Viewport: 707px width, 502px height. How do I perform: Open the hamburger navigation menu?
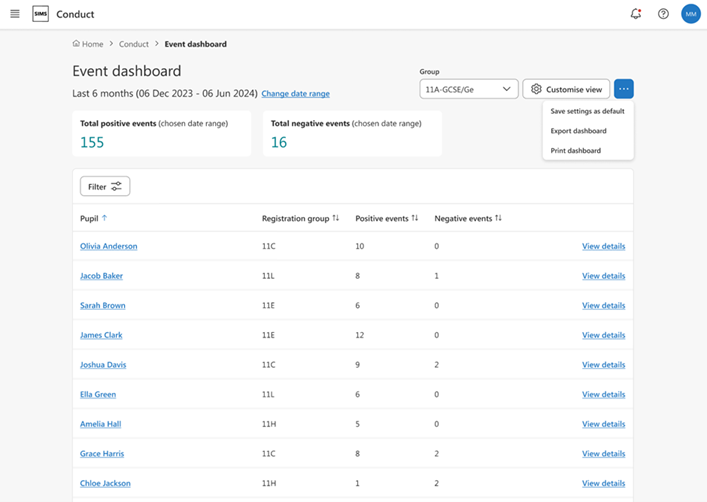pyautogui.click(x=15, y=14)
